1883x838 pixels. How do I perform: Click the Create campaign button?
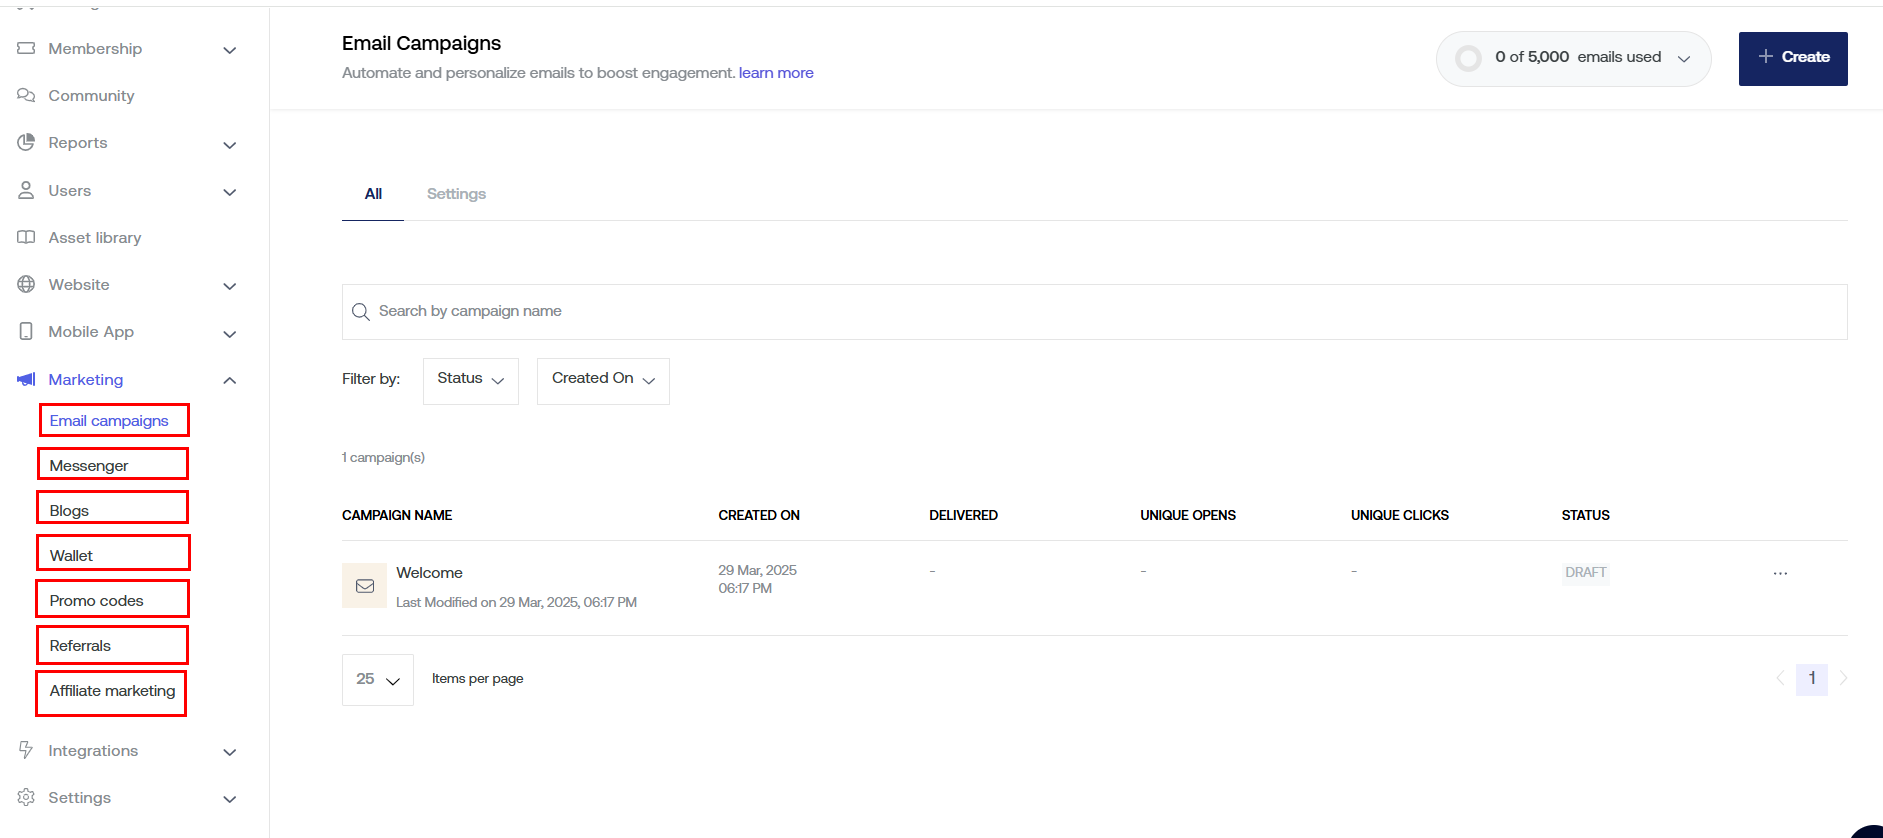pos(1792,58)
